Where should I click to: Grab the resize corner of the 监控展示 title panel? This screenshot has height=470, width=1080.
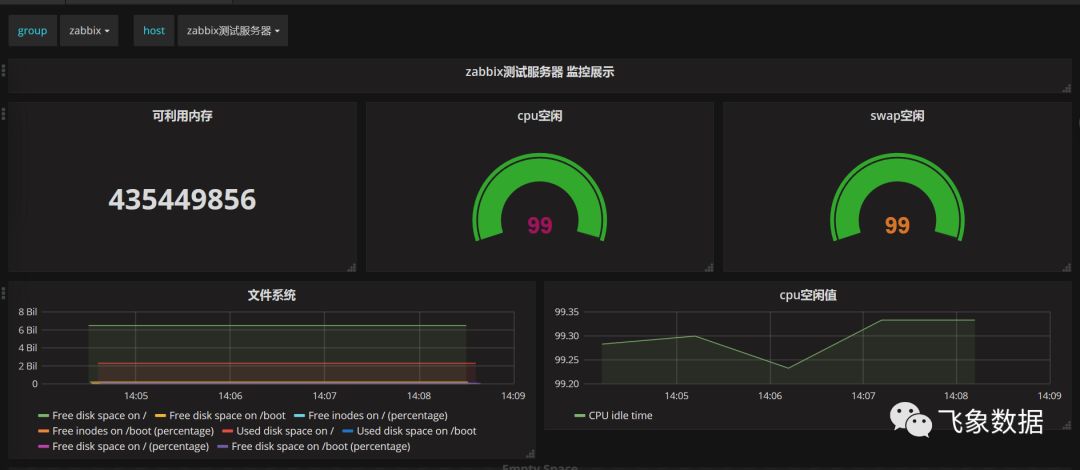[x=1067, y=88]
